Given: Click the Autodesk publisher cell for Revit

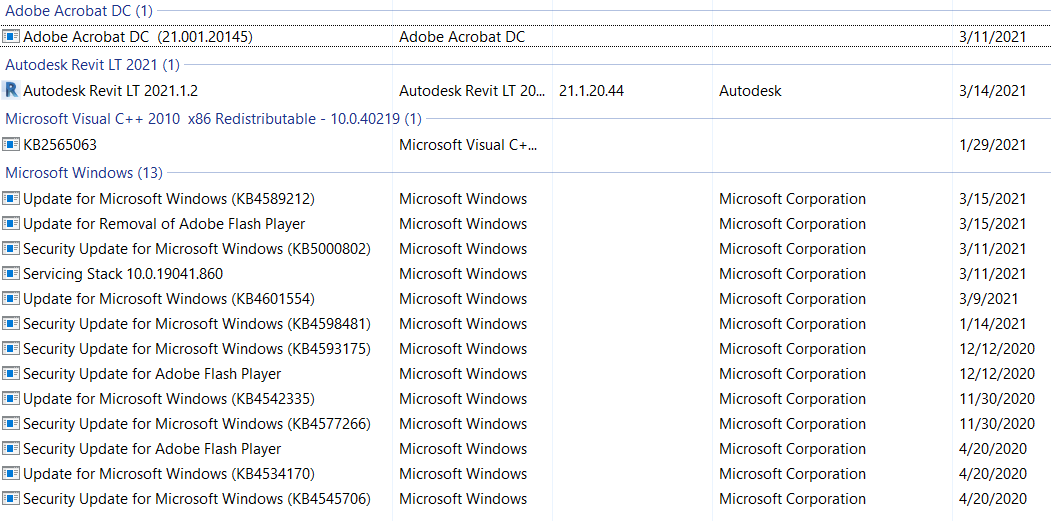Looking at the screenshot, I should 750,91.
